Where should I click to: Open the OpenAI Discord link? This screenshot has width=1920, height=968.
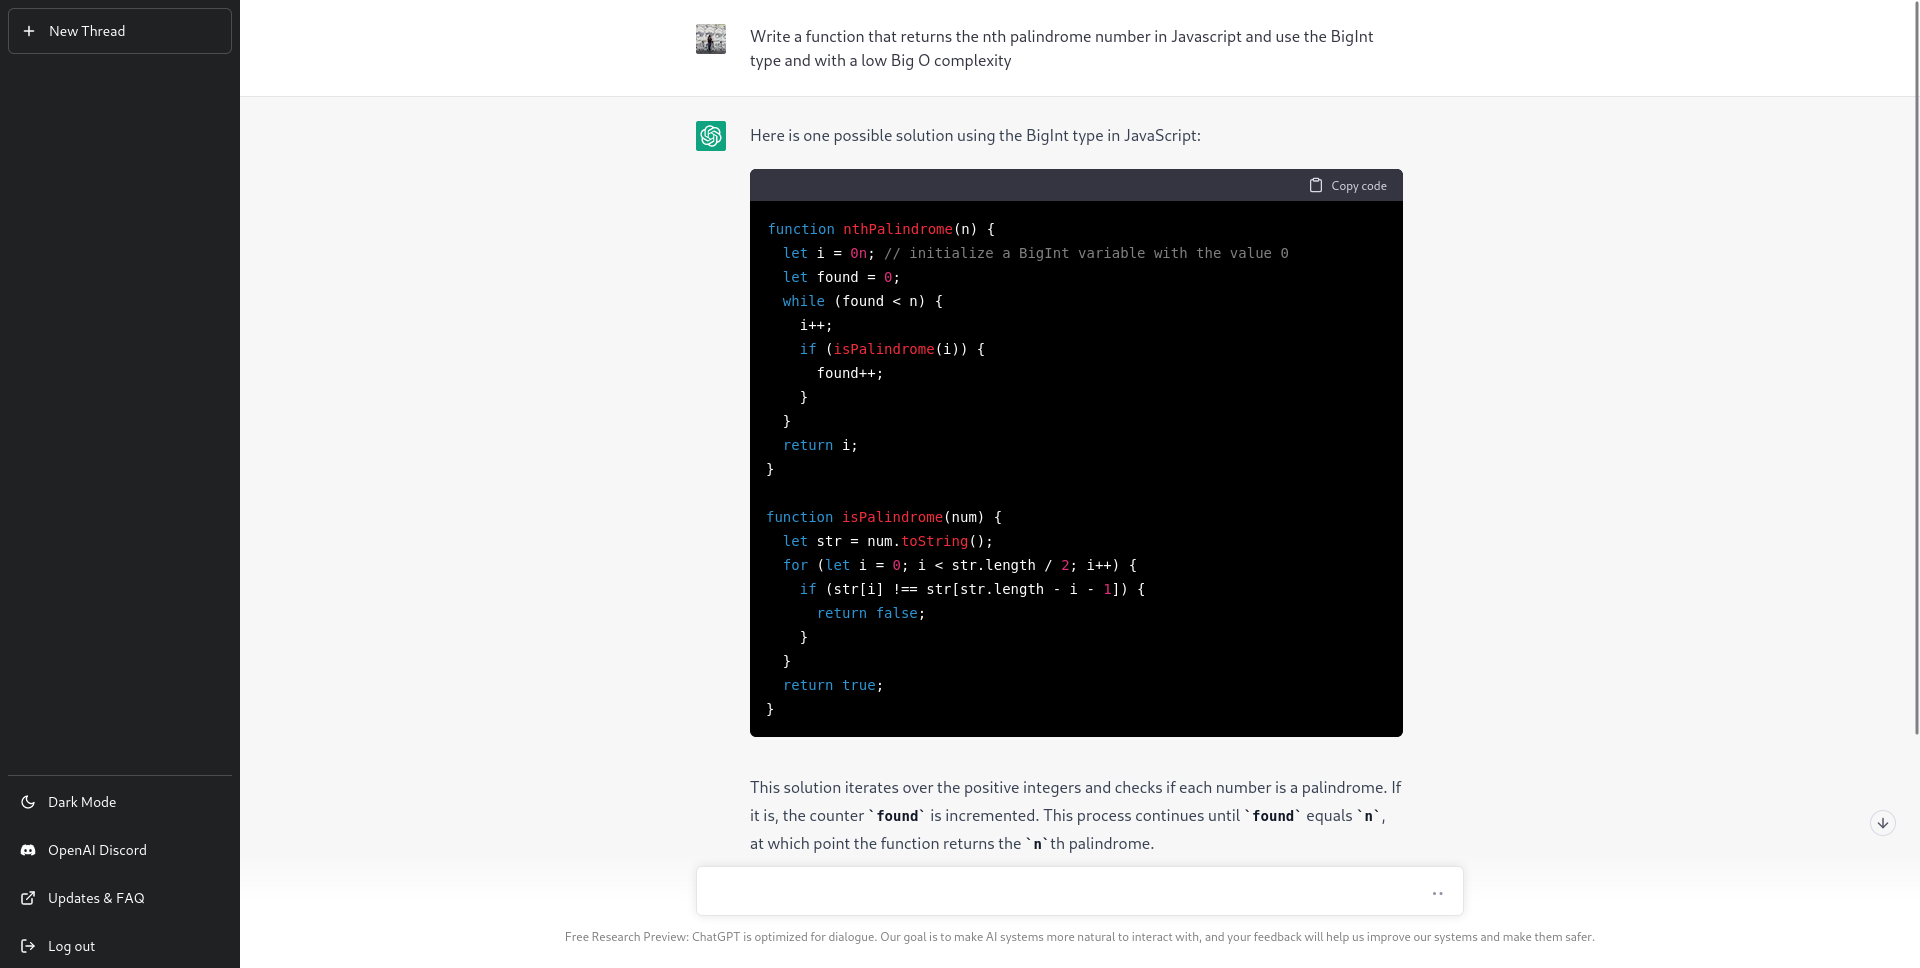click(x=97, y=850)
